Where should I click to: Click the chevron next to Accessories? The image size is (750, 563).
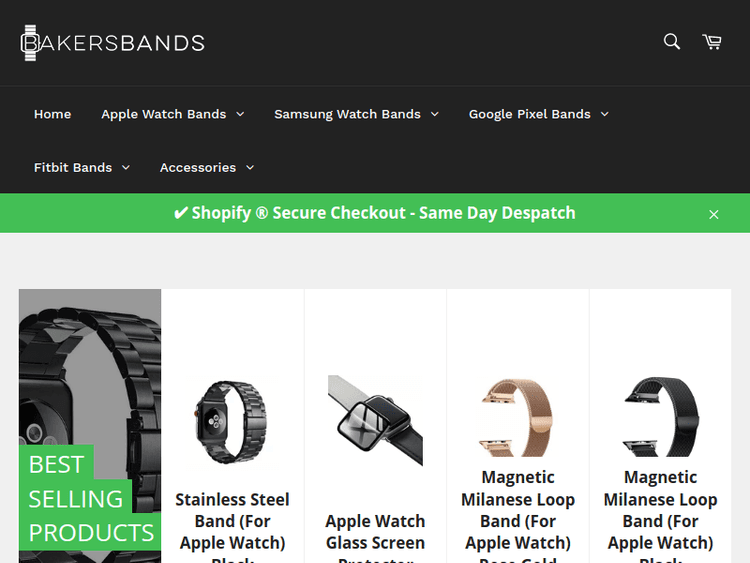tap(250, 168)
